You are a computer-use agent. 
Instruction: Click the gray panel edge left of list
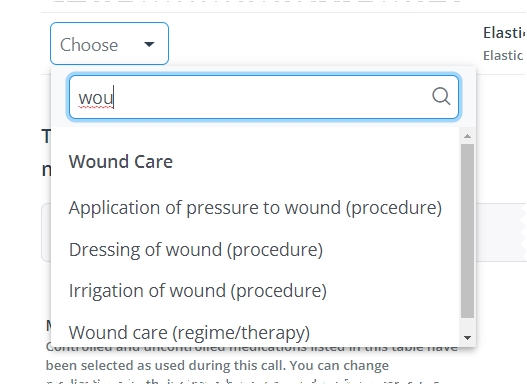click(46, 232)
